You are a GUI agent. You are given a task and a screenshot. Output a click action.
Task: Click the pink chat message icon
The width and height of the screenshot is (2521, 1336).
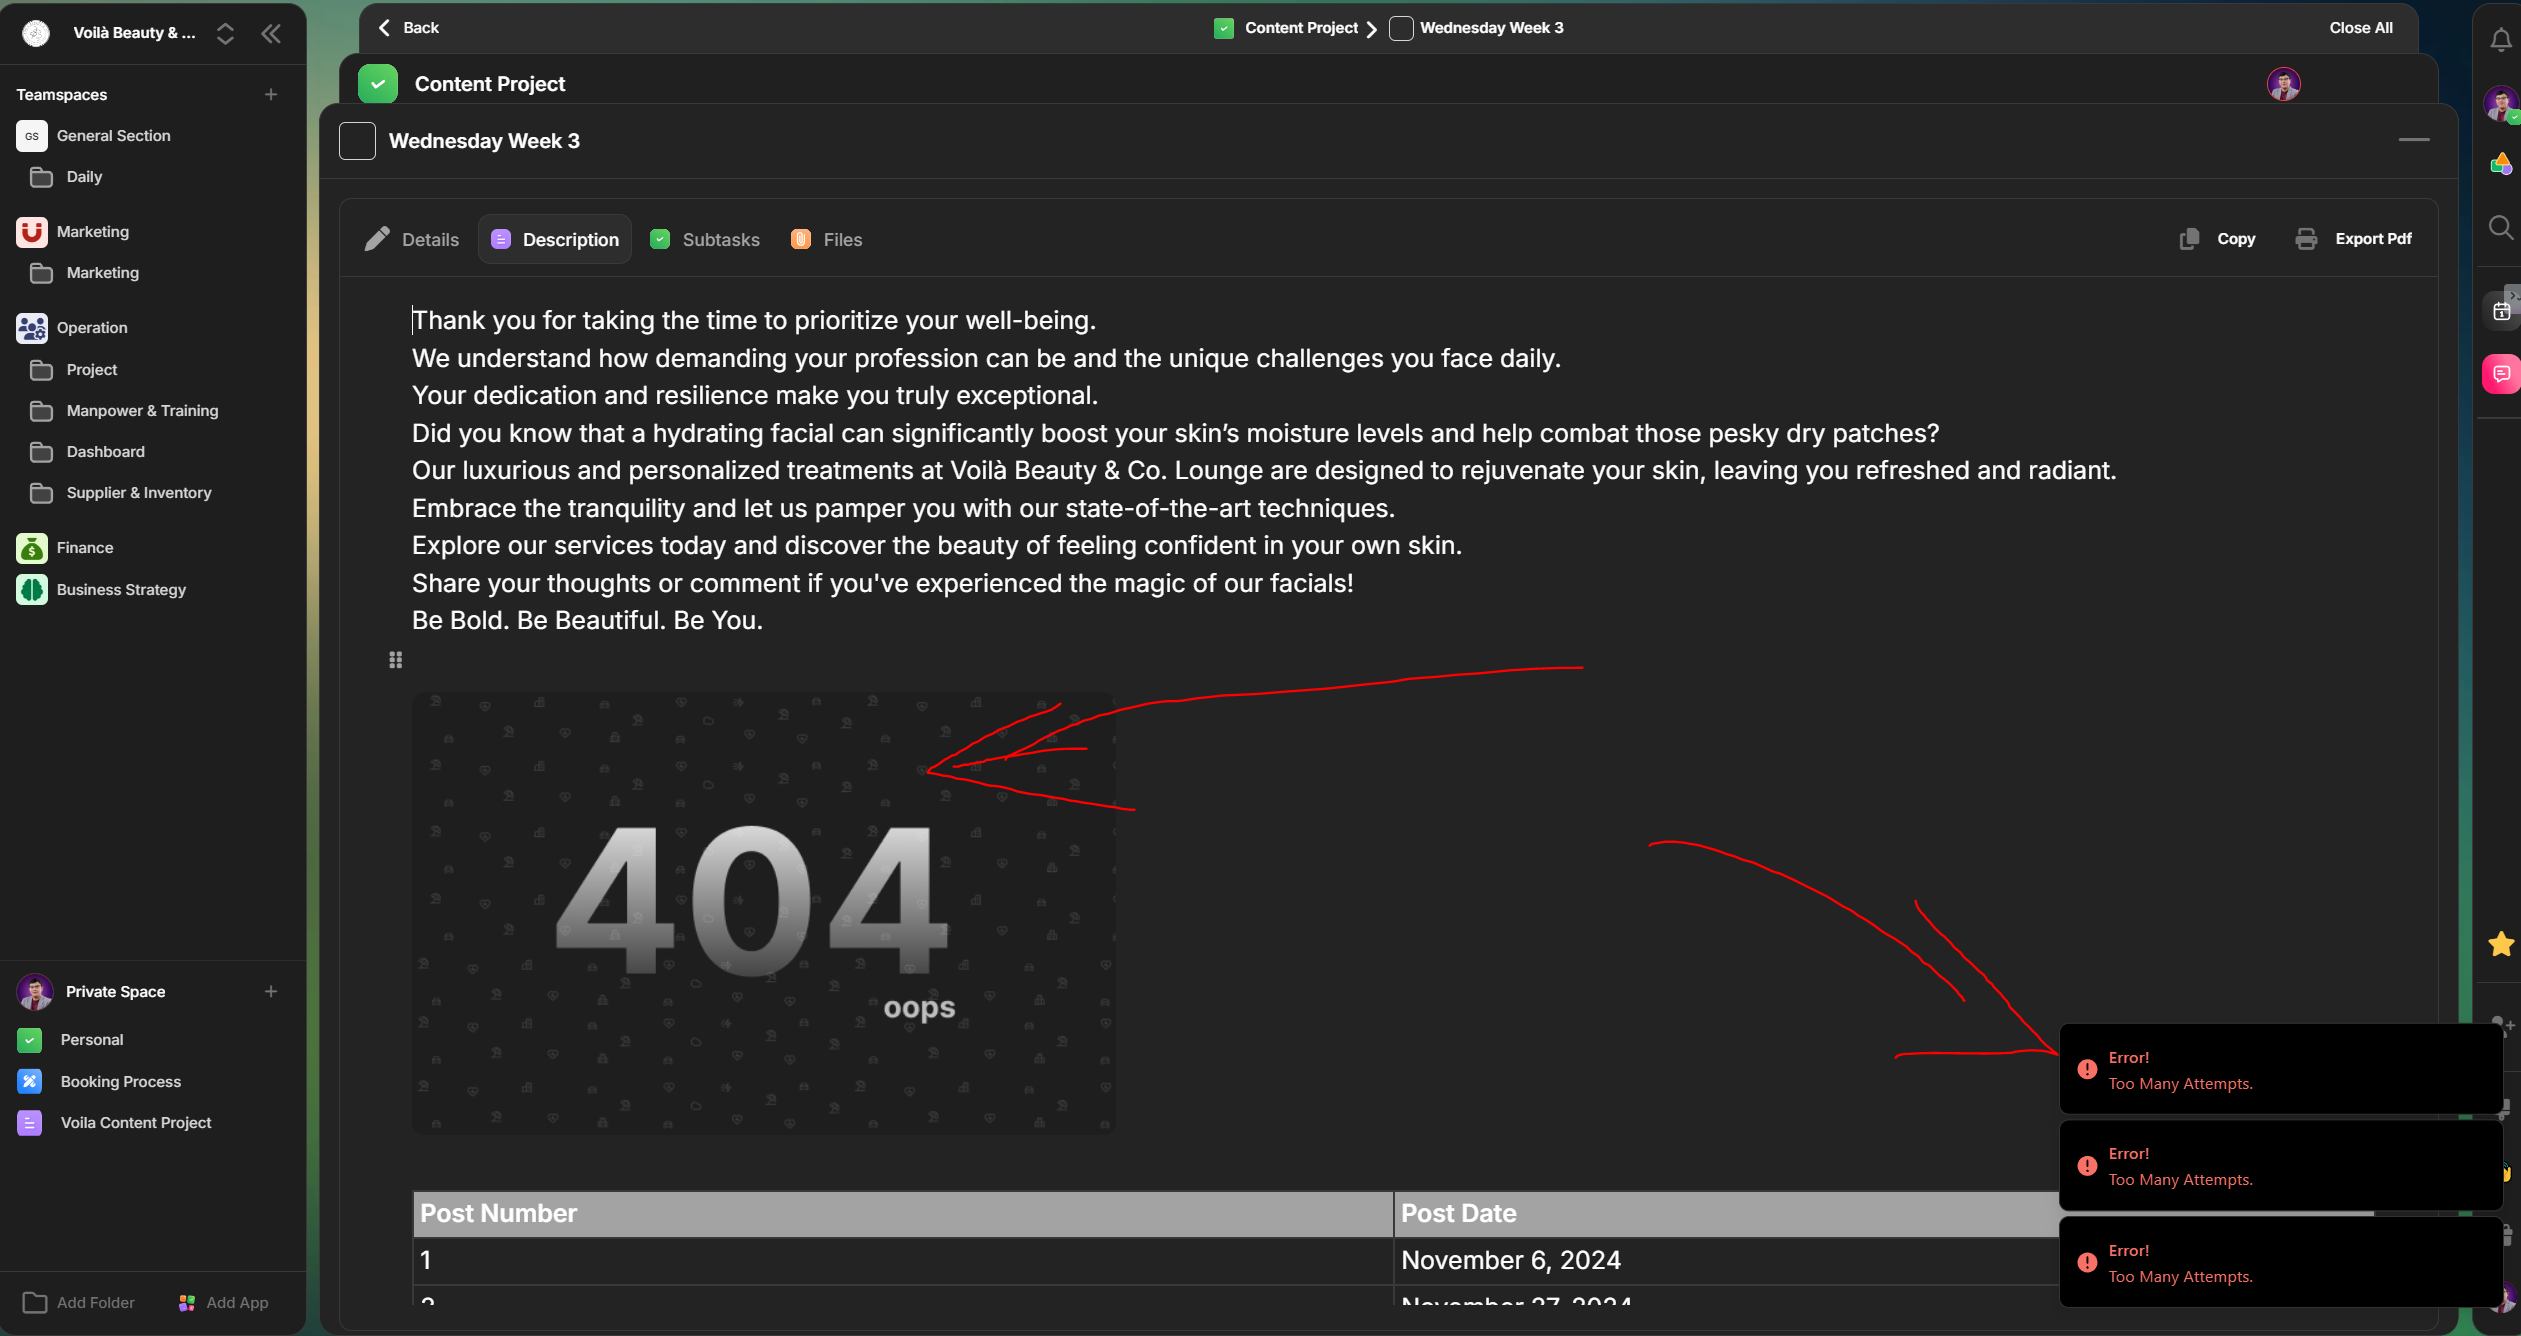pyautogui.click(x=2501, y=374)
